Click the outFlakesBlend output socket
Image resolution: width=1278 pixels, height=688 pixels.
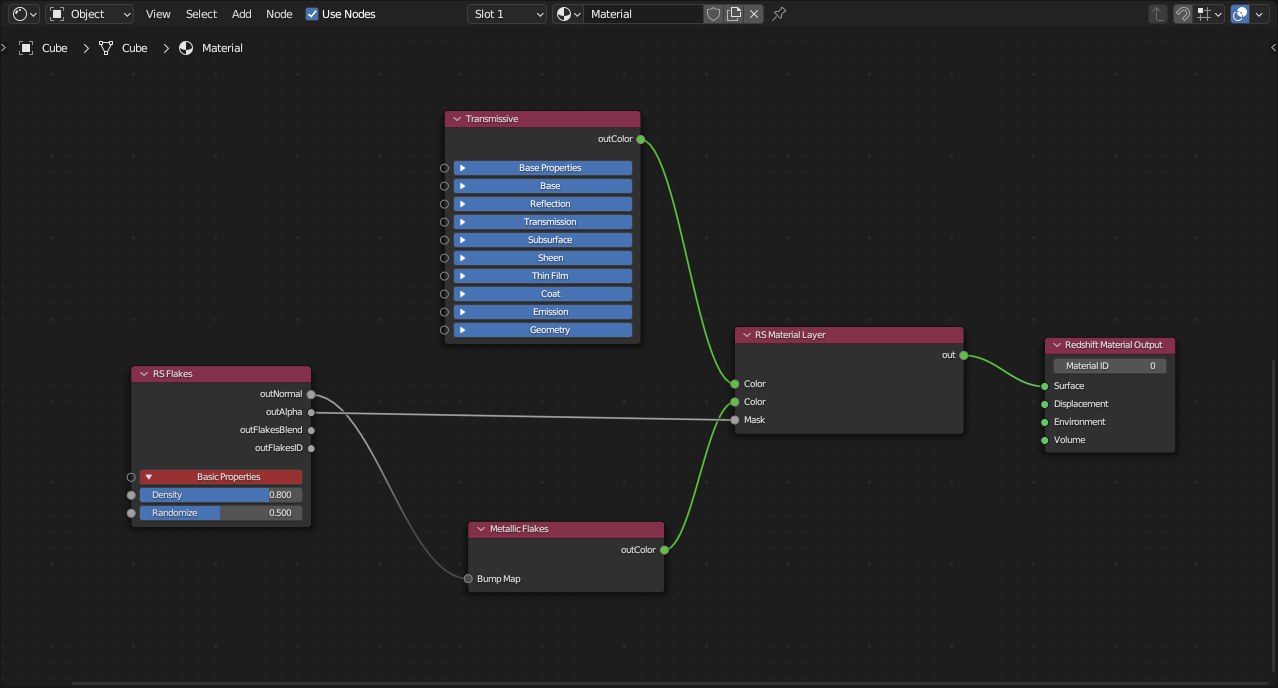[311, 430]
